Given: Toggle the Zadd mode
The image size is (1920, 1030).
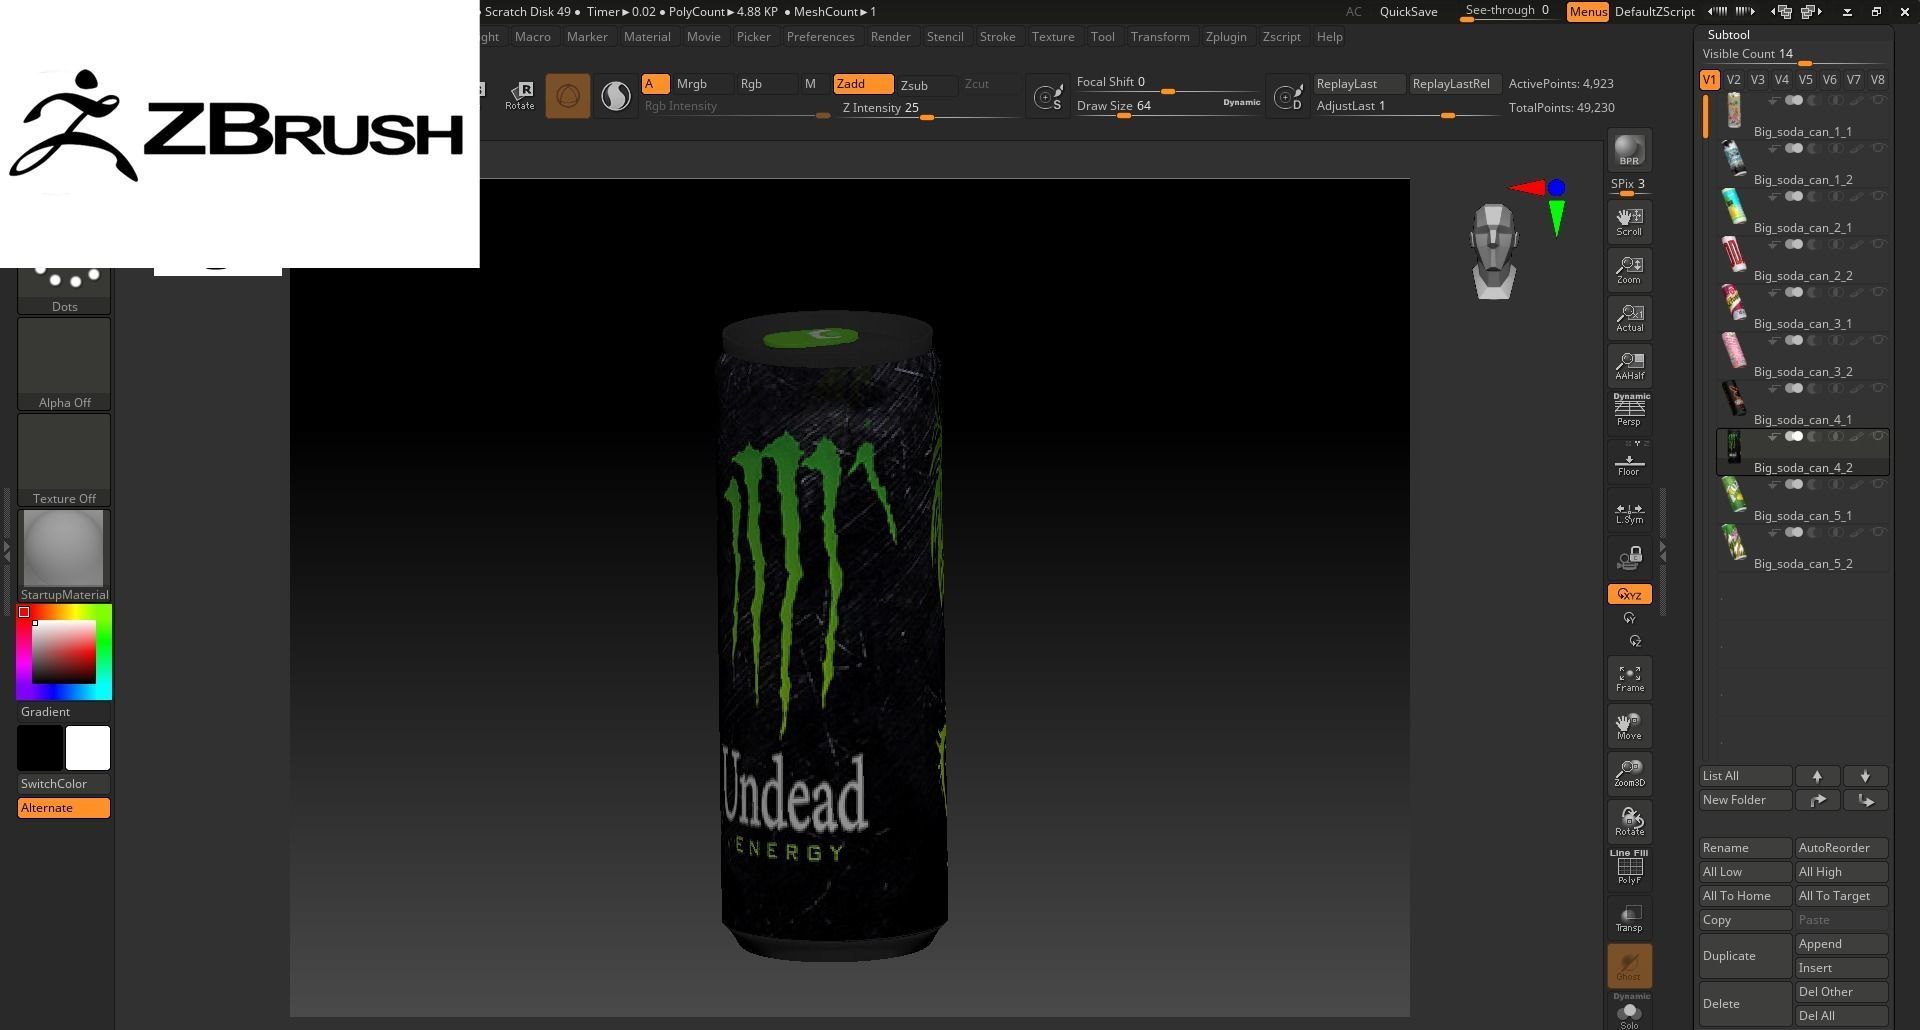Looking at the screenshot, I should [863, 84].
